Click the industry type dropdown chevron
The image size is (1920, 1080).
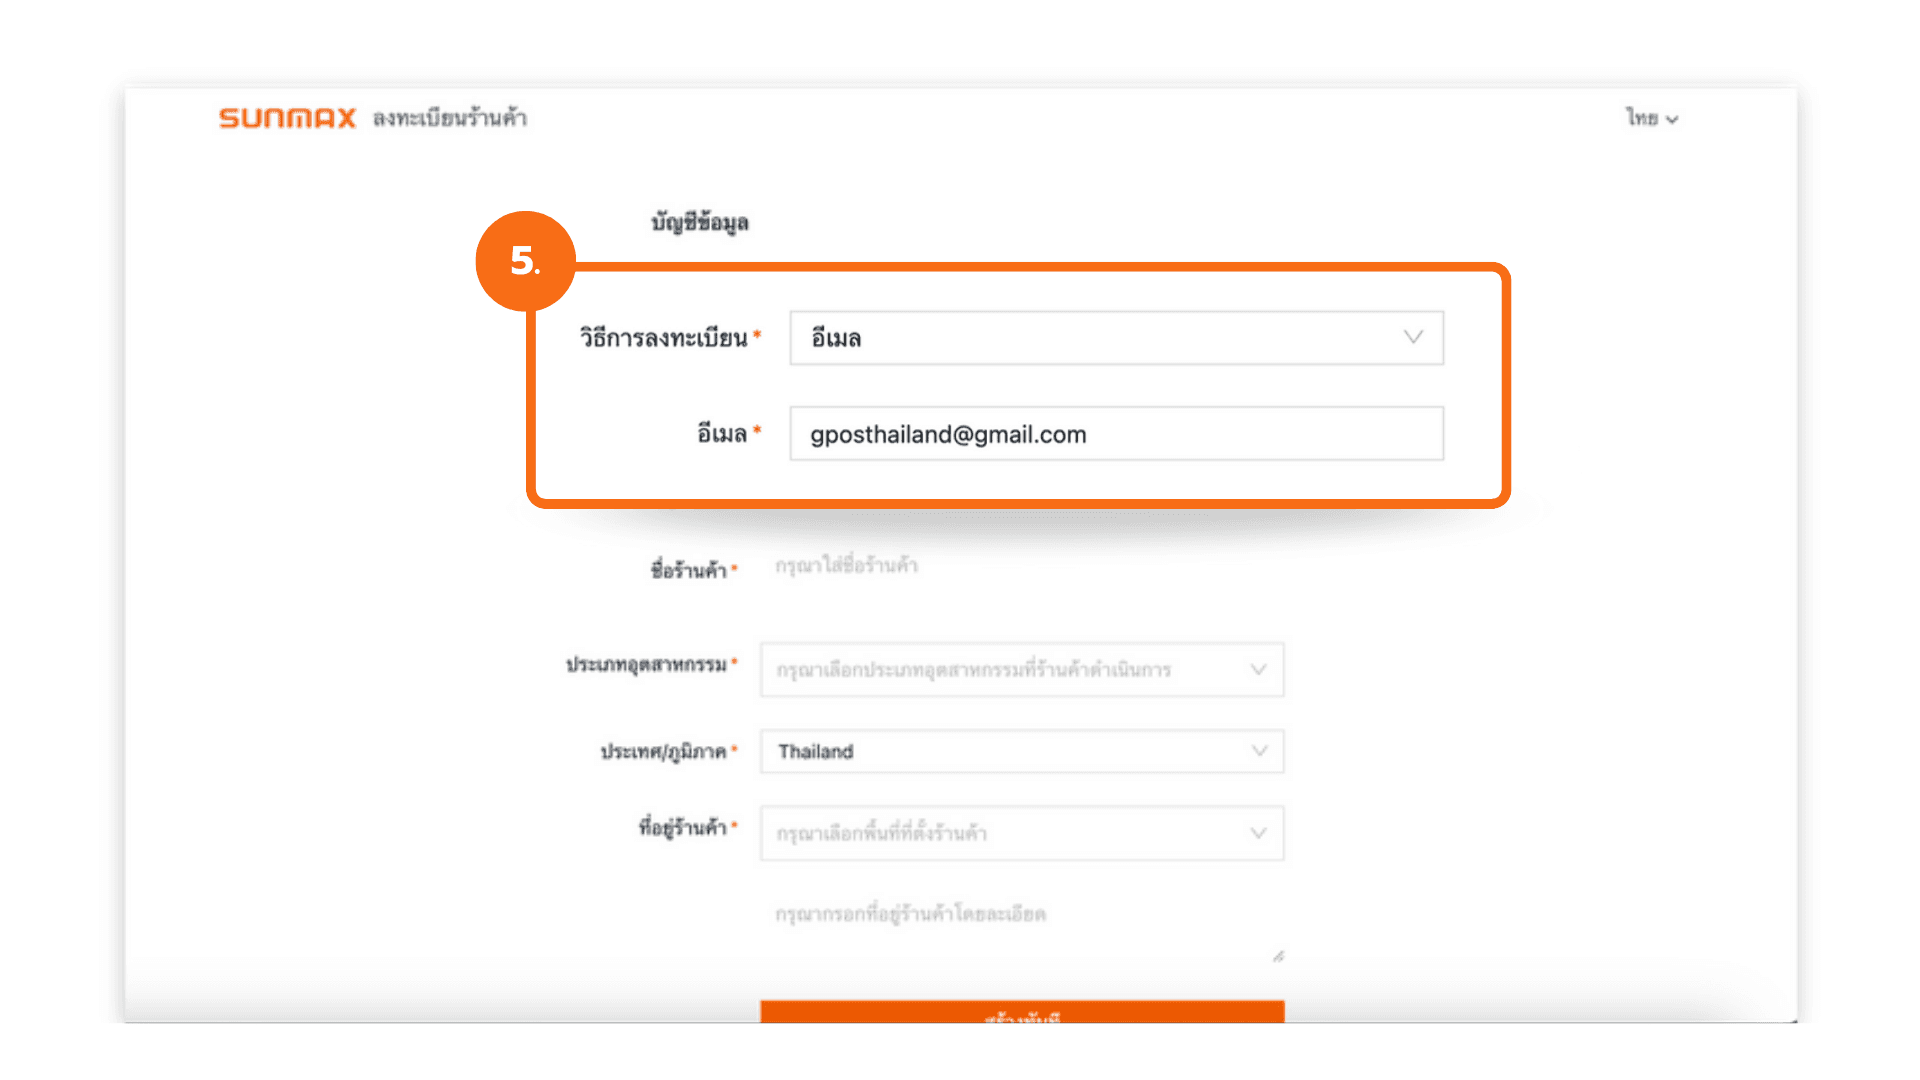1258,669
